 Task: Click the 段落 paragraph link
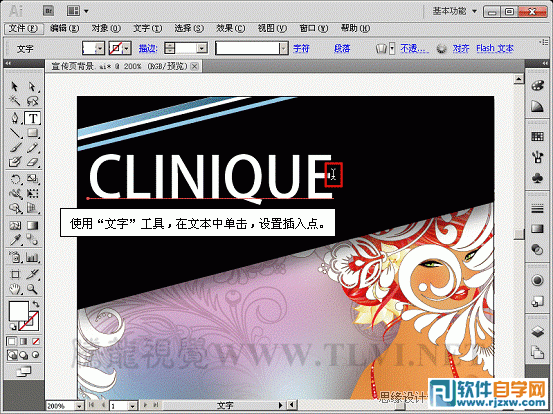342,48
